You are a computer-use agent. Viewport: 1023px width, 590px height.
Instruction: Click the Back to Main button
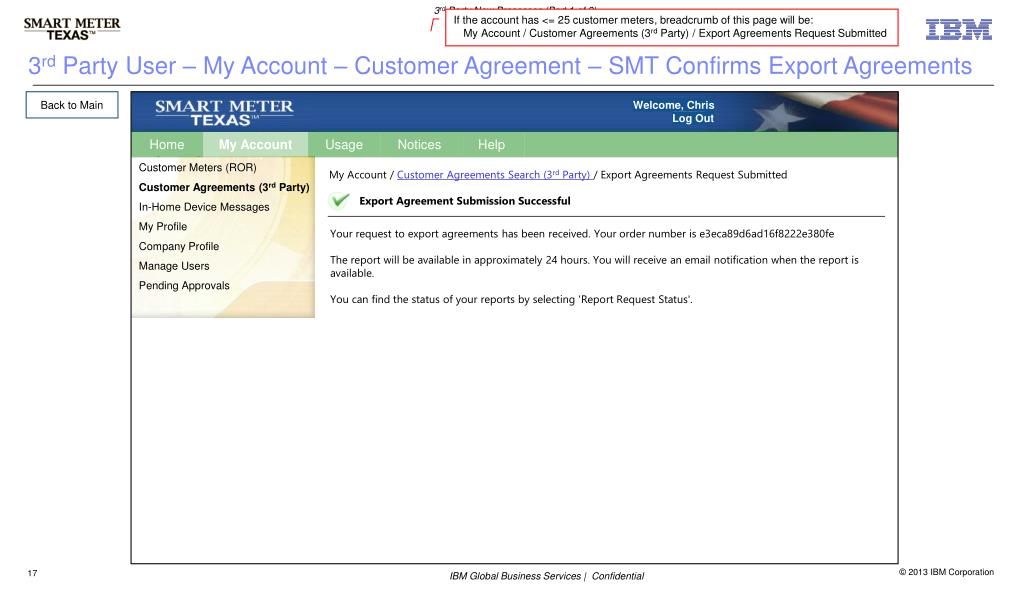coord(72,105)
